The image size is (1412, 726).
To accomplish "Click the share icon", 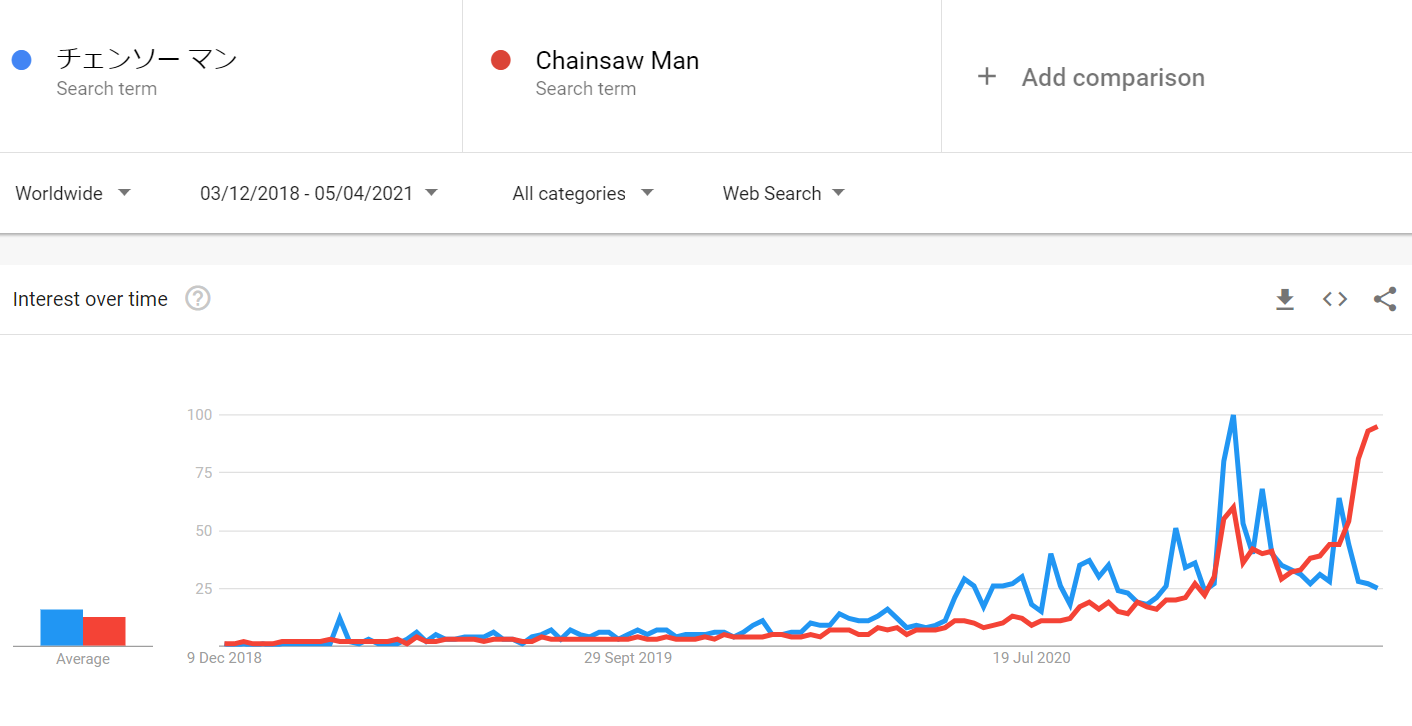I will click(1385, 299).
